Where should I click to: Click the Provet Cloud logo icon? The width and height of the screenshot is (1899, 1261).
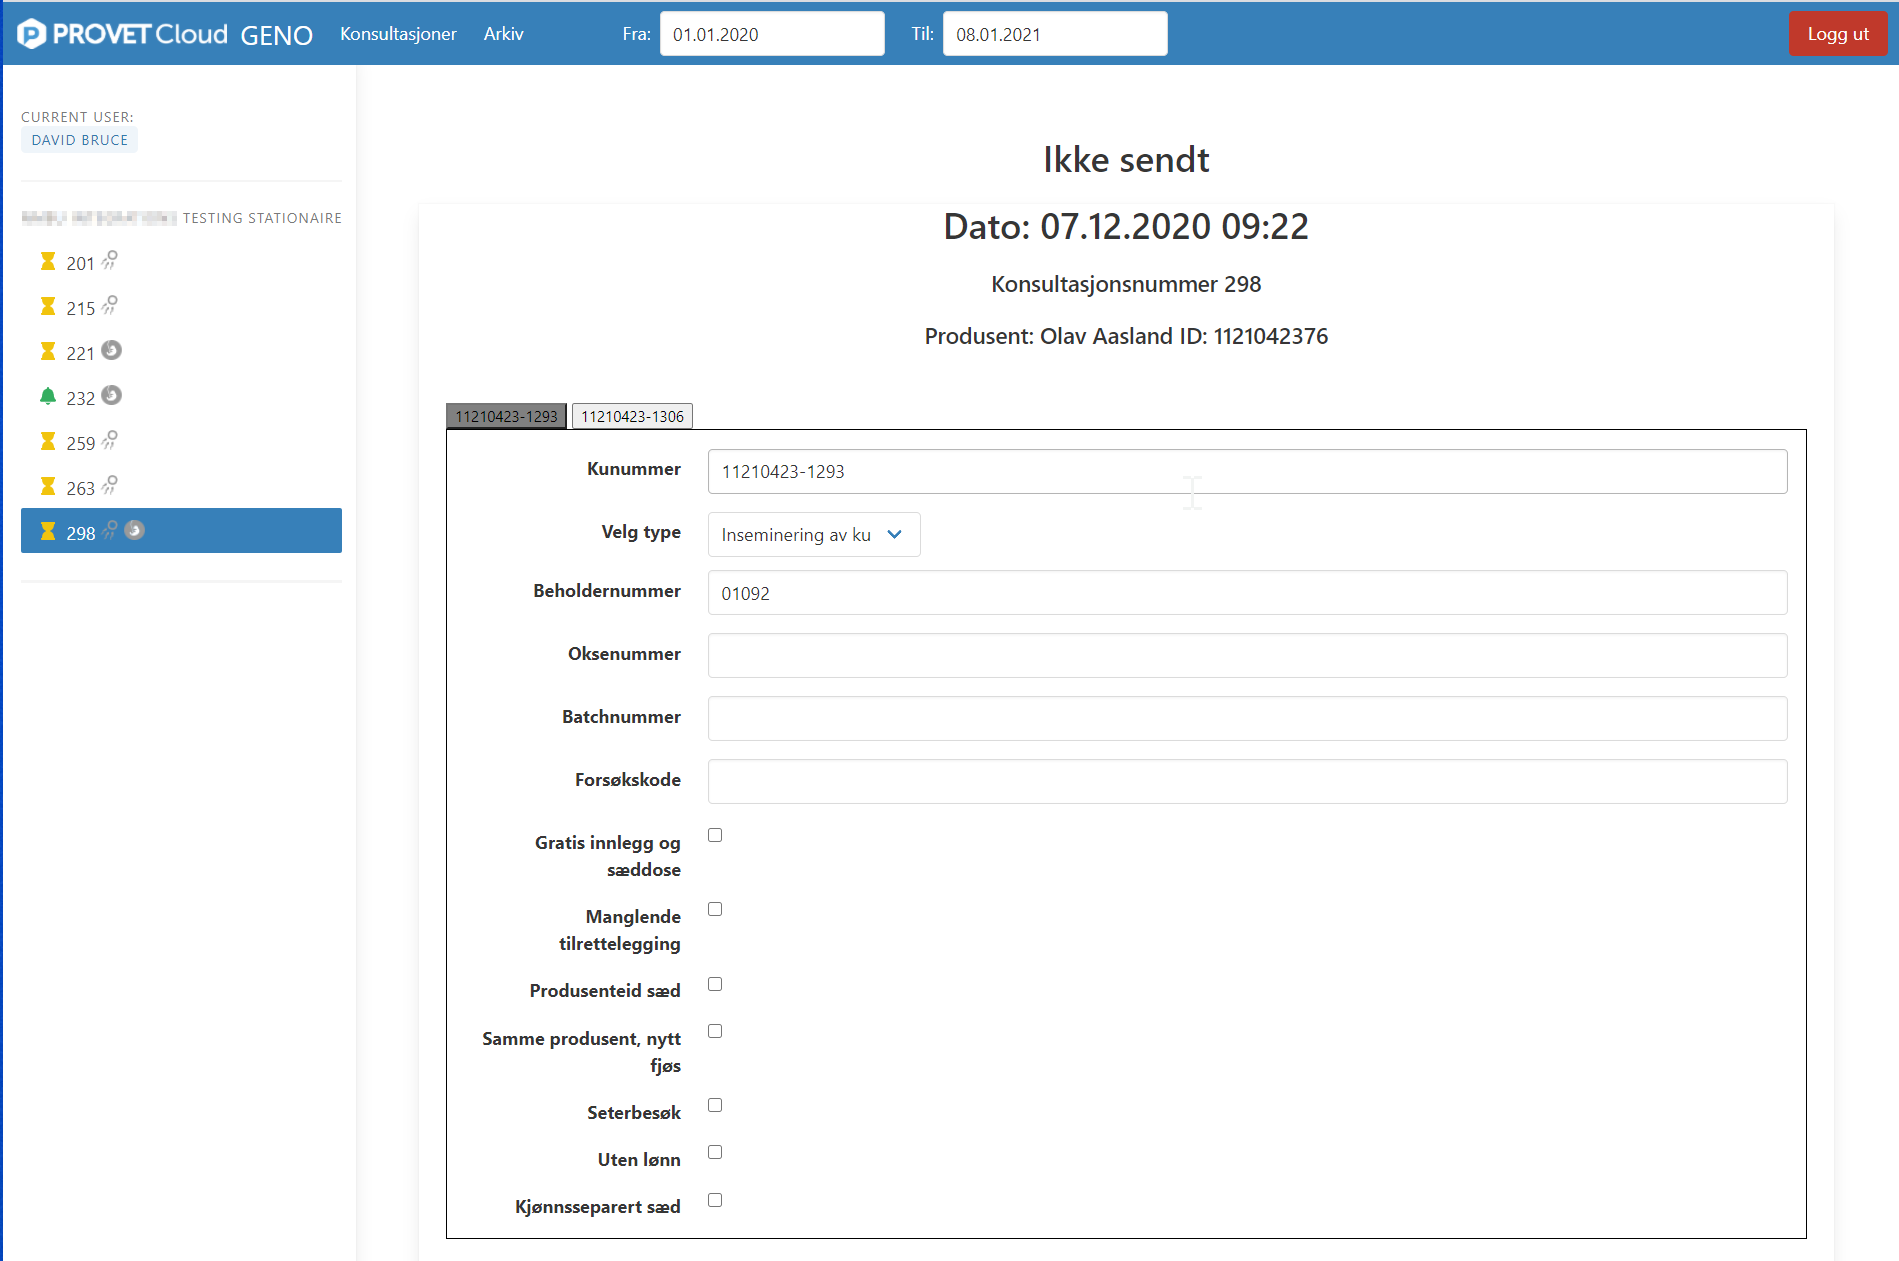31,34
